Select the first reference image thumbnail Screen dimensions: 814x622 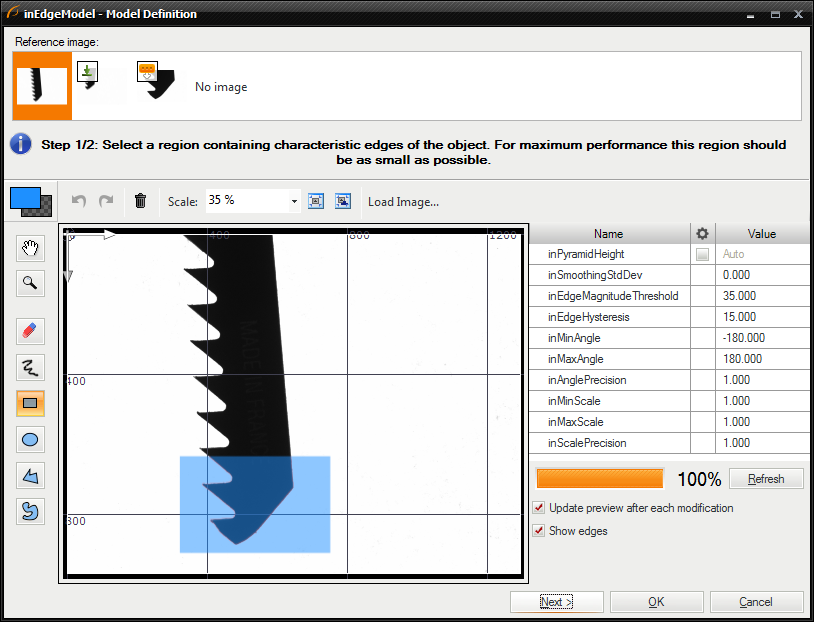(x=42, y=85)
